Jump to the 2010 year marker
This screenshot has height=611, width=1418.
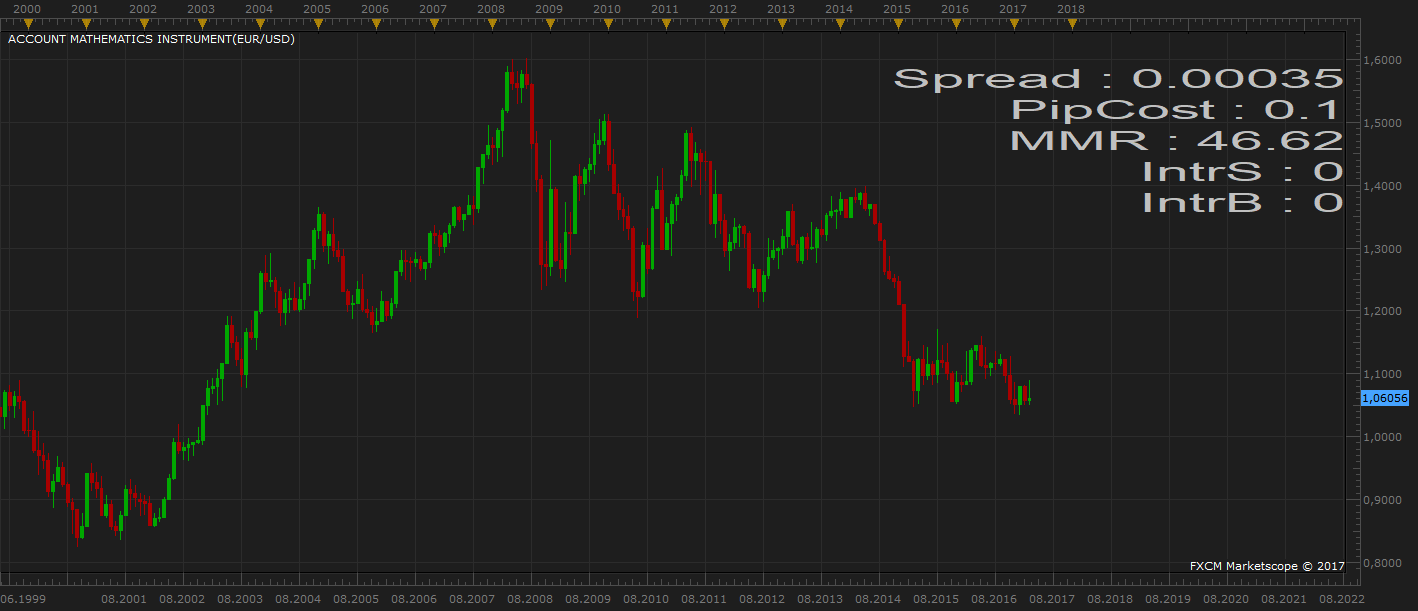coord(607,24)
